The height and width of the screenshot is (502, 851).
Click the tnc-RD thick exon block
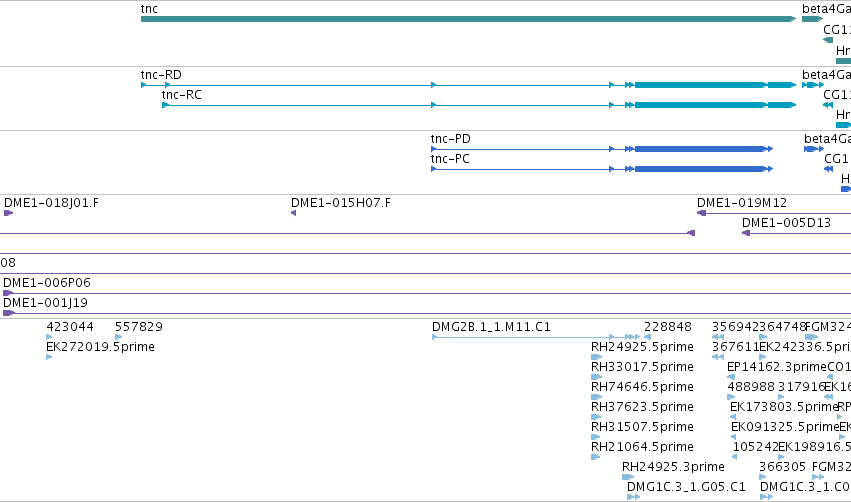click(700, 85)
